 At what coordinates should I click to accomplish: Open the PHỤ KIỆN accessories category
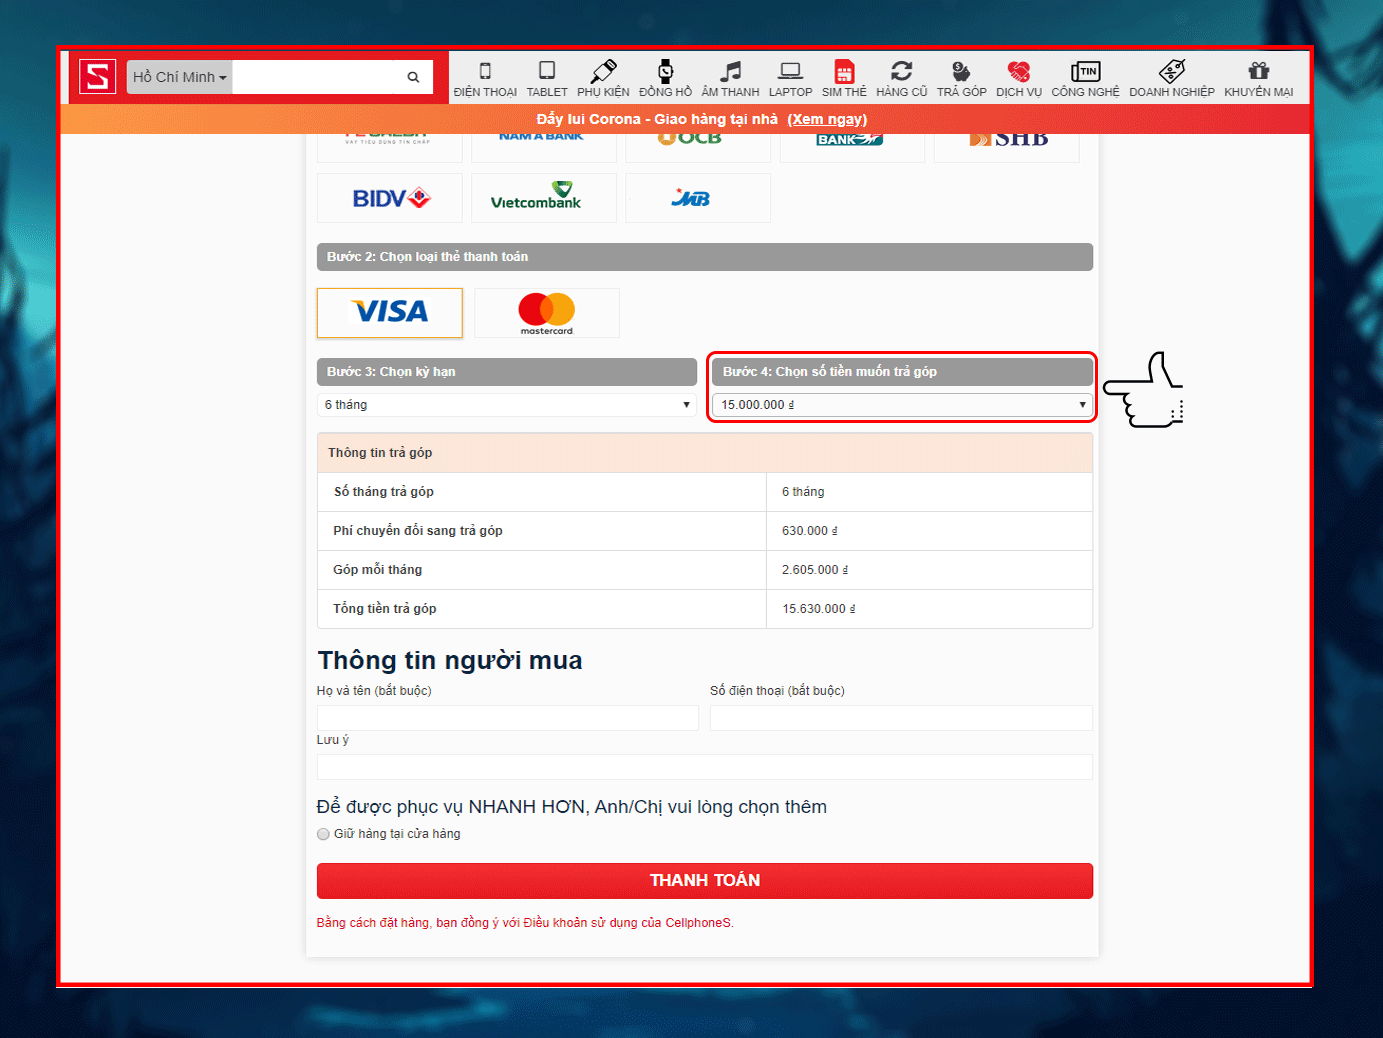pyautogui.click(x=603, y=79)
